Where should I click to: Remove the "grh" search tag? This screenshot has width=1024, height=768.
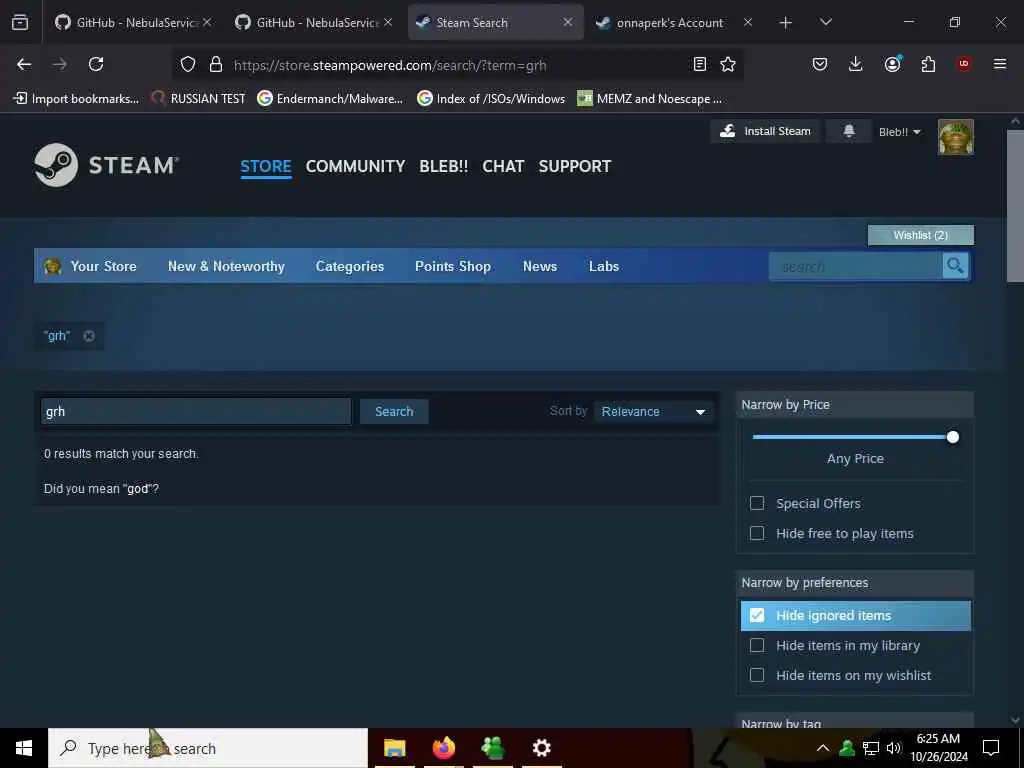click(89, 336)
